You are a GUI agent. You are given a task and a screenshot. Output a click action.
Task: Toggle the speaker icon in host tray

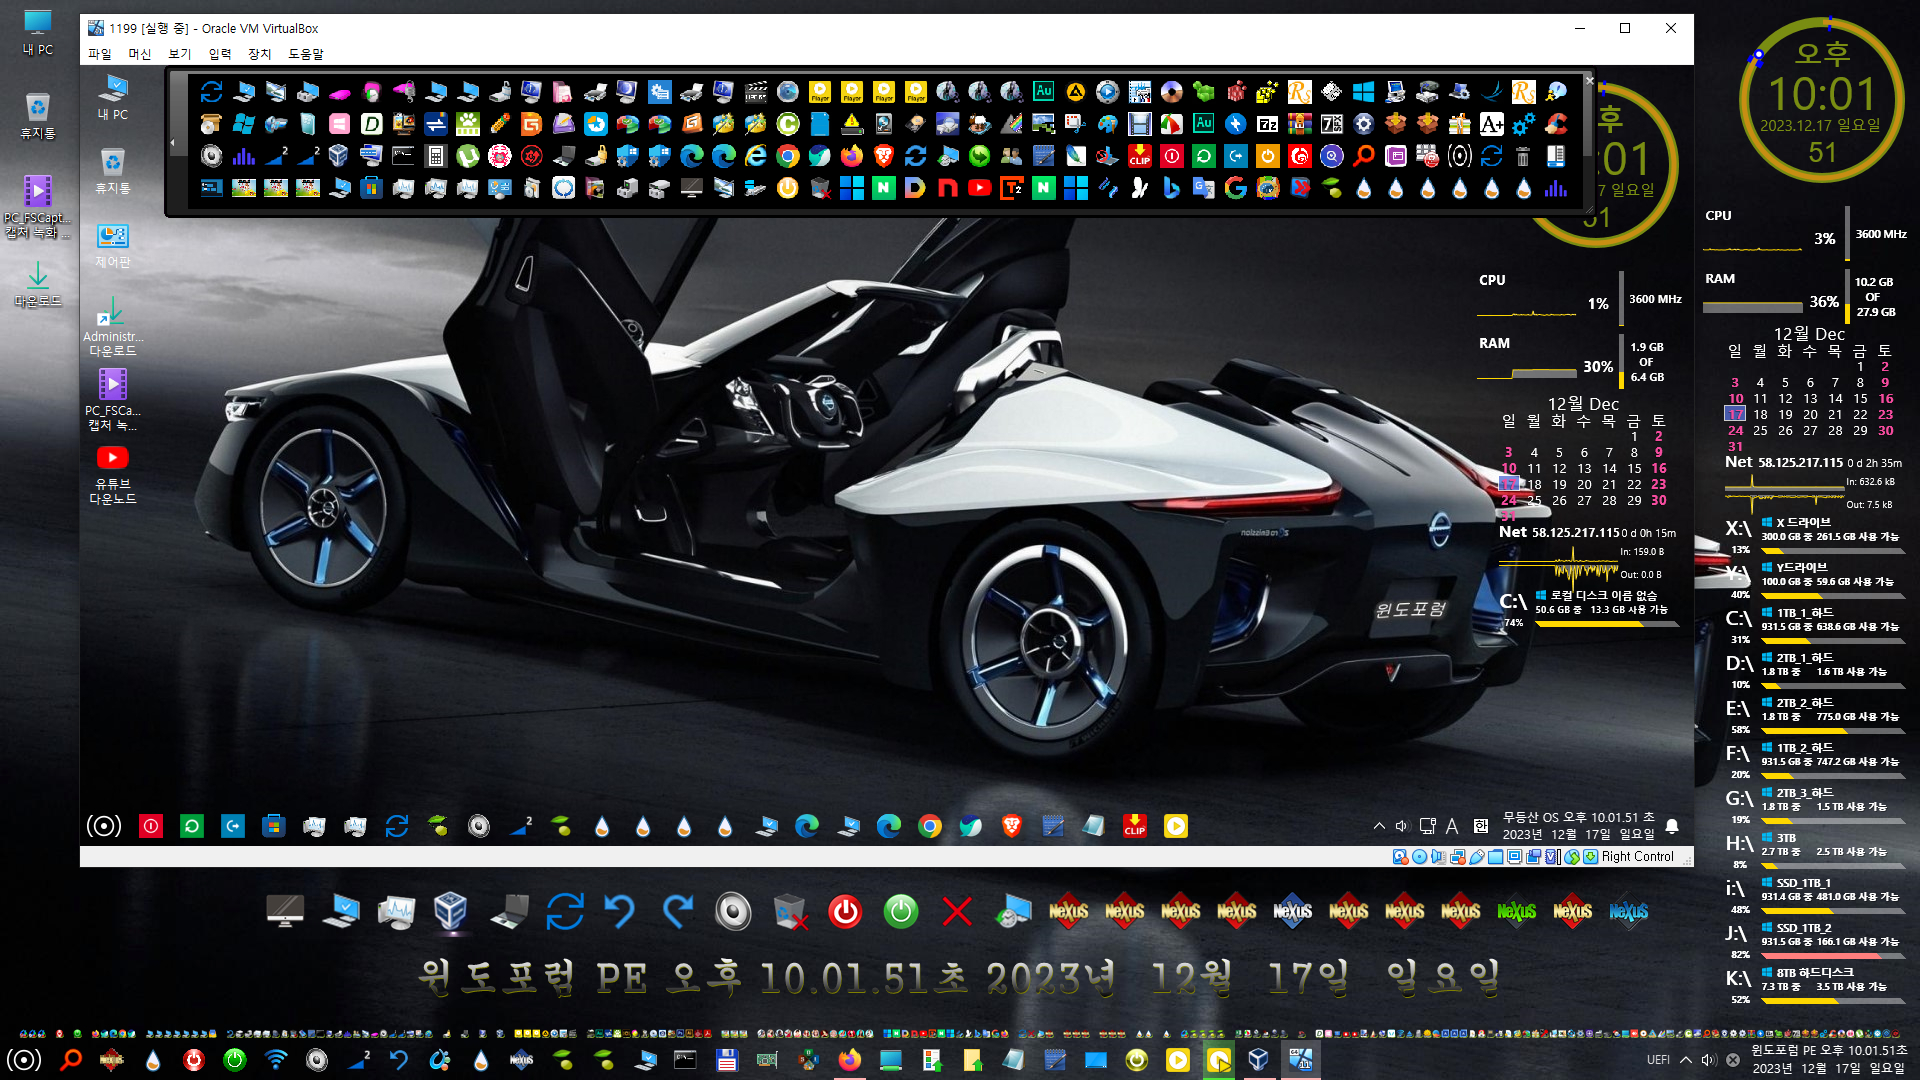pyautogui.click(x=1709, y=1060)
